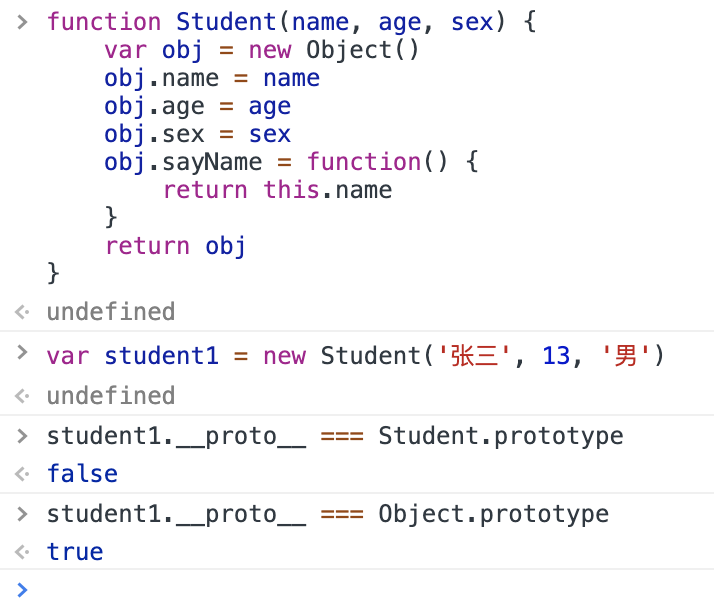Screen dimensions: 714x602
Task: Click the output arrow beside second undefined
Action: point(22,396)
